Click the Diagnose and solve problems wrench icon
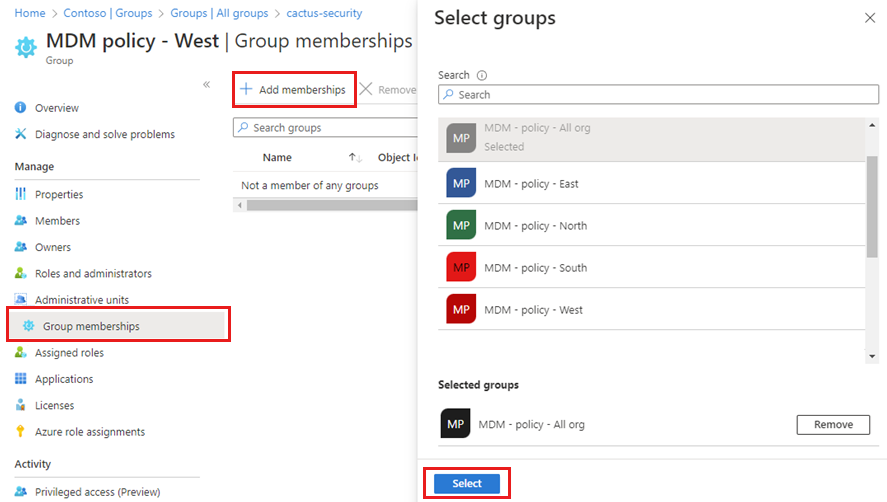The width and height of the screenshot is (887, 502). coord(21,134)
